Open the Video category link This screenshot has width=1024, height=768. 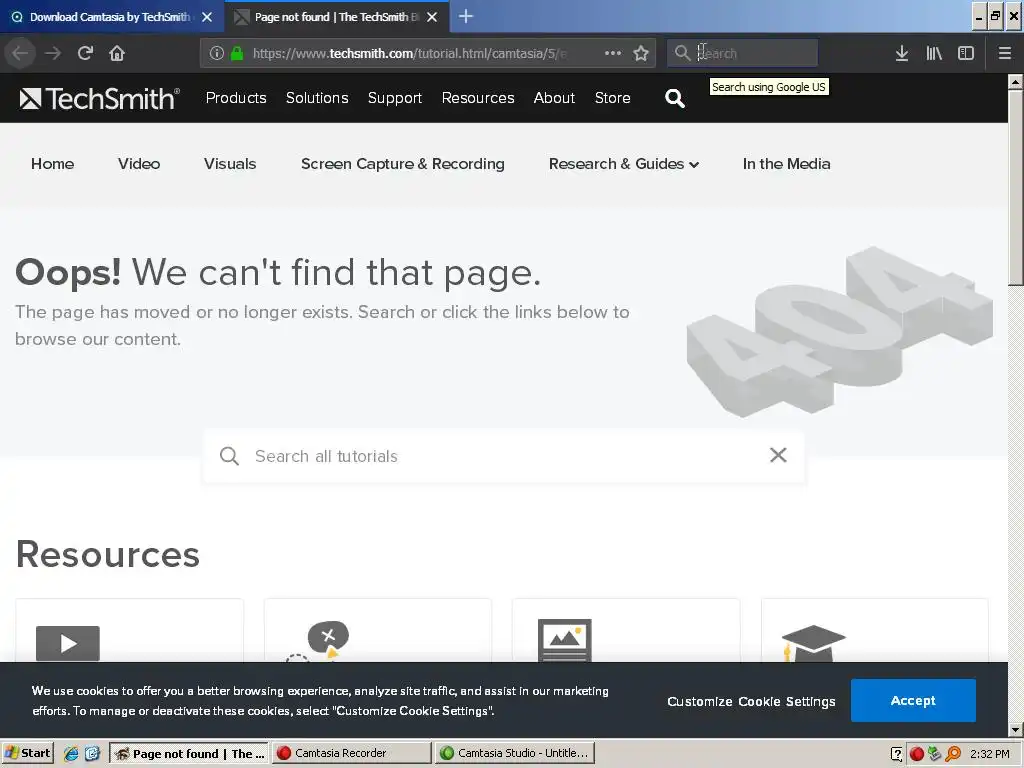pos(139,164)
